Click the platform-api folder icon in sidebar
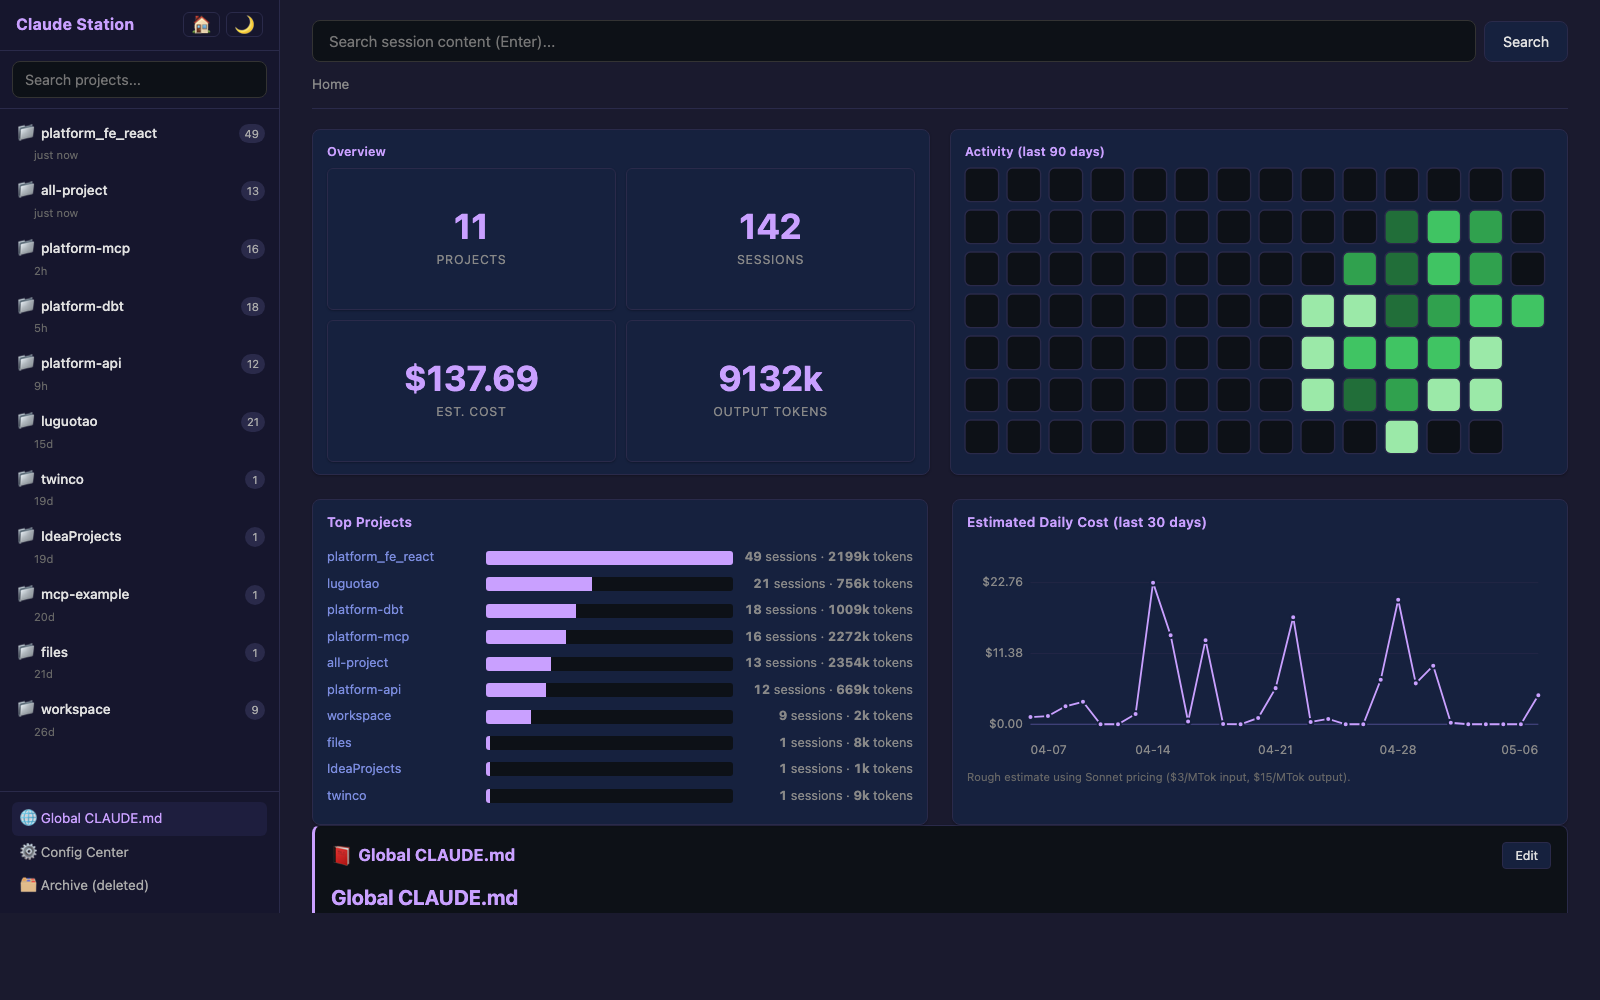 tap(26, 362)
